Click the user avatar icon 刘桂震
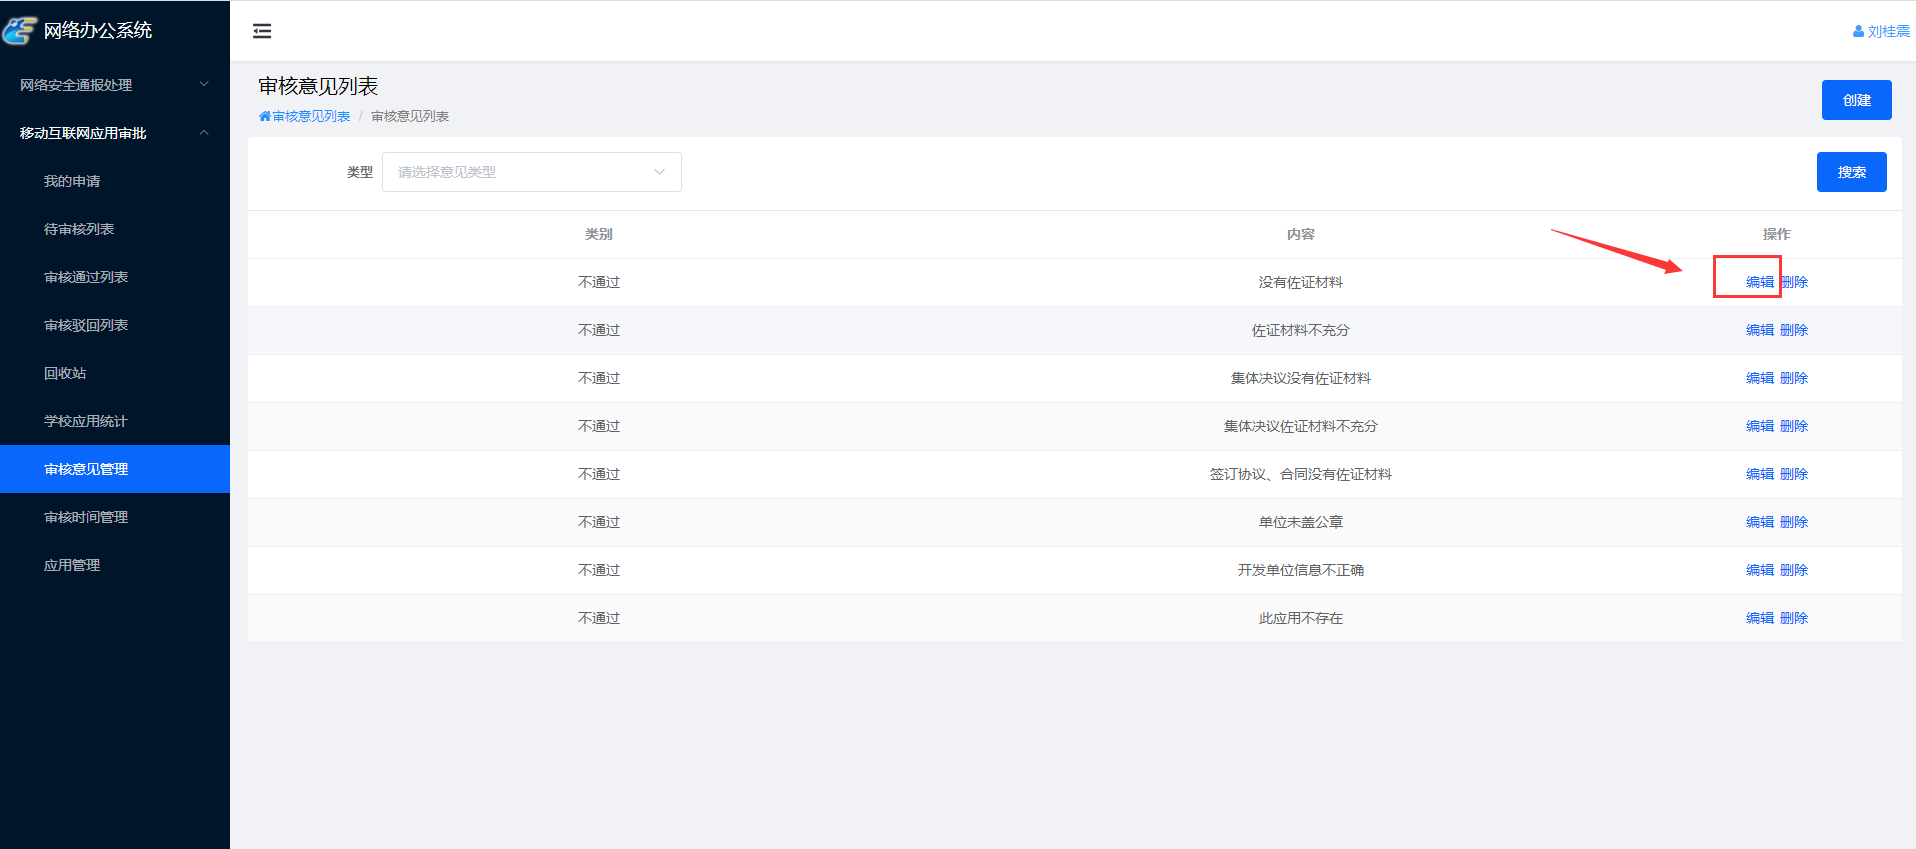 (1858, 32)
